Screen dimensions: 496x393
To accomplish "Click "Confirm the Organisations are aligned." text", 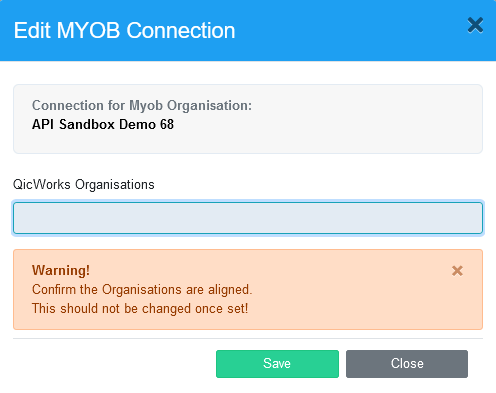I will (142, 289).
